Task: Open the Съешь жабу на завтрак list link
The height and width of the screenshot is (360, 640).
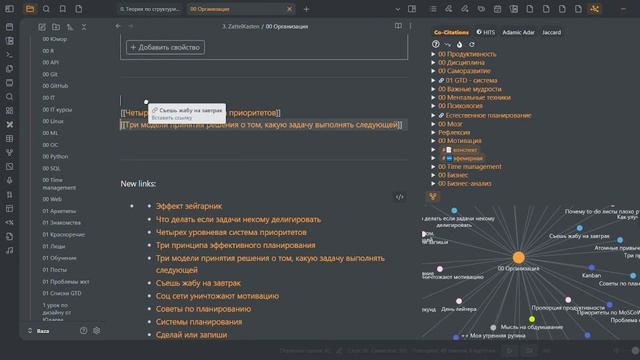Action: (198, 283)
